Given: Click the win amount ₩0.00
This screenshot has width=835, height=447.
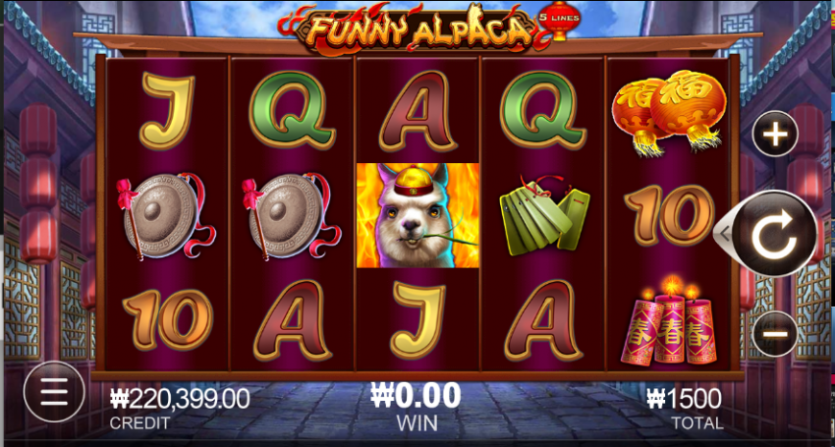Looking at the screenshot, I should [x=416, y=396].
